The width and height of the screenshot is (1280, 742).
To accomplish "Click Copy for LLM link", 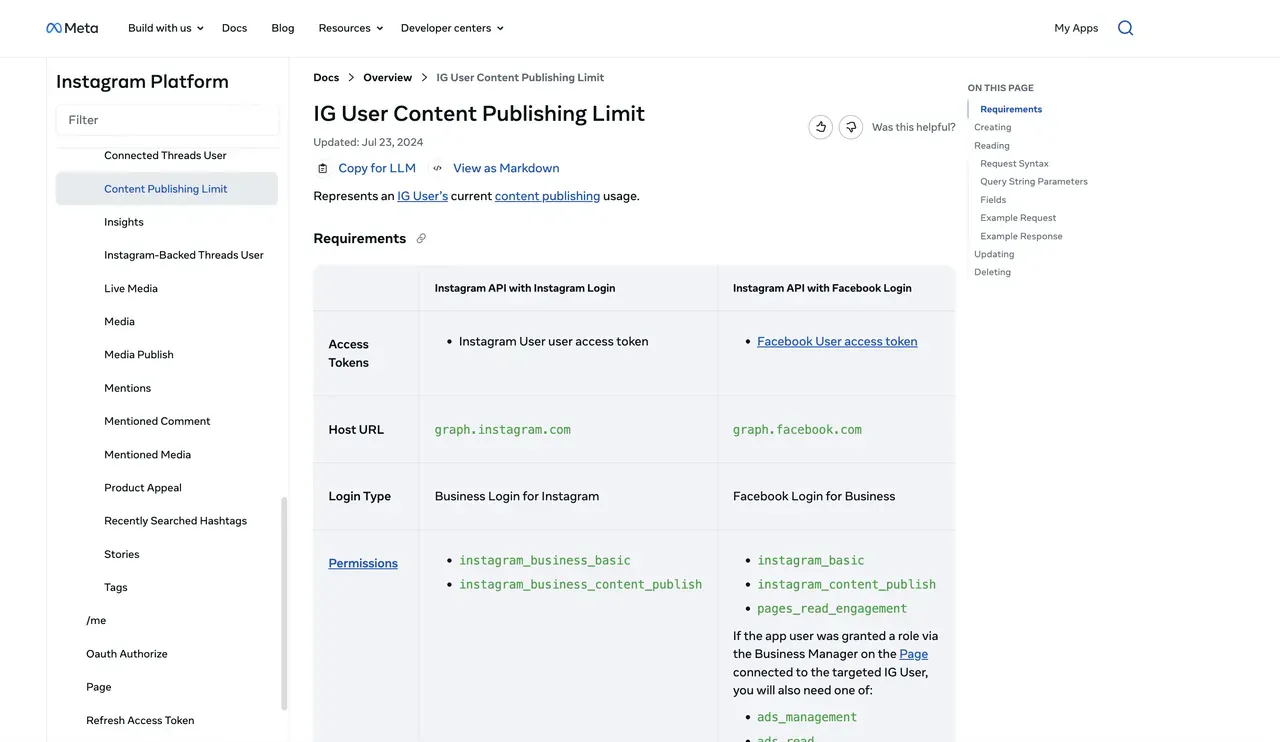I will (377, 168).
